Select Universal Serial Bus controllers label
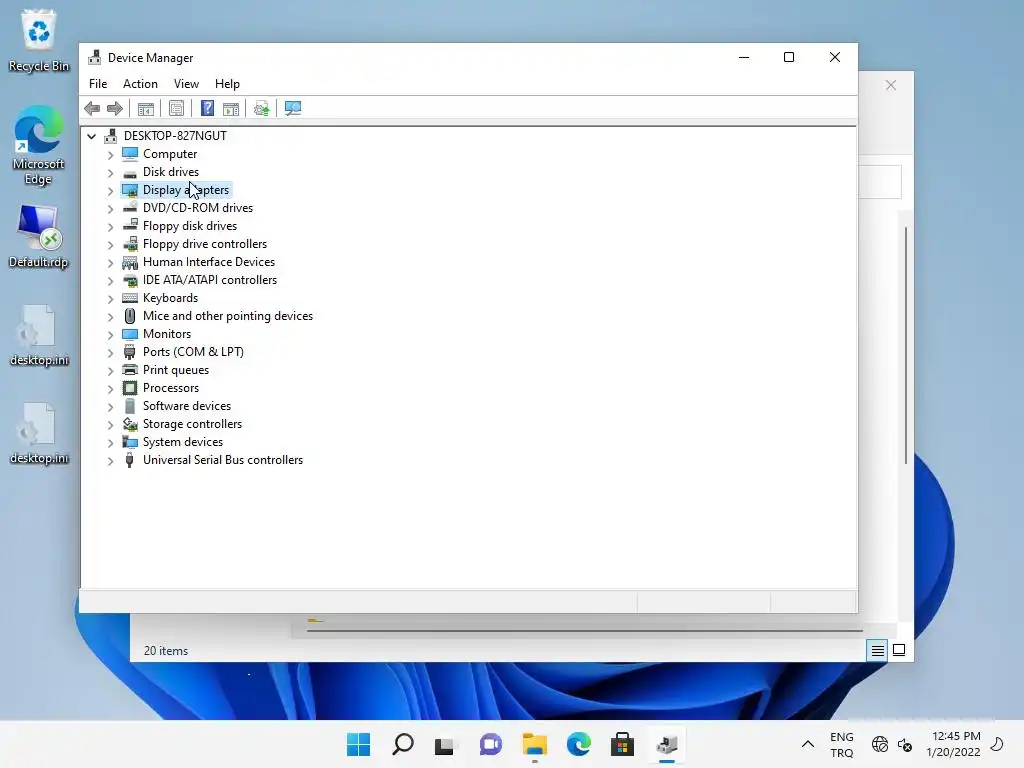Image resolution: width=1024 pixels, height=768 pixels. tap(223, 460)
